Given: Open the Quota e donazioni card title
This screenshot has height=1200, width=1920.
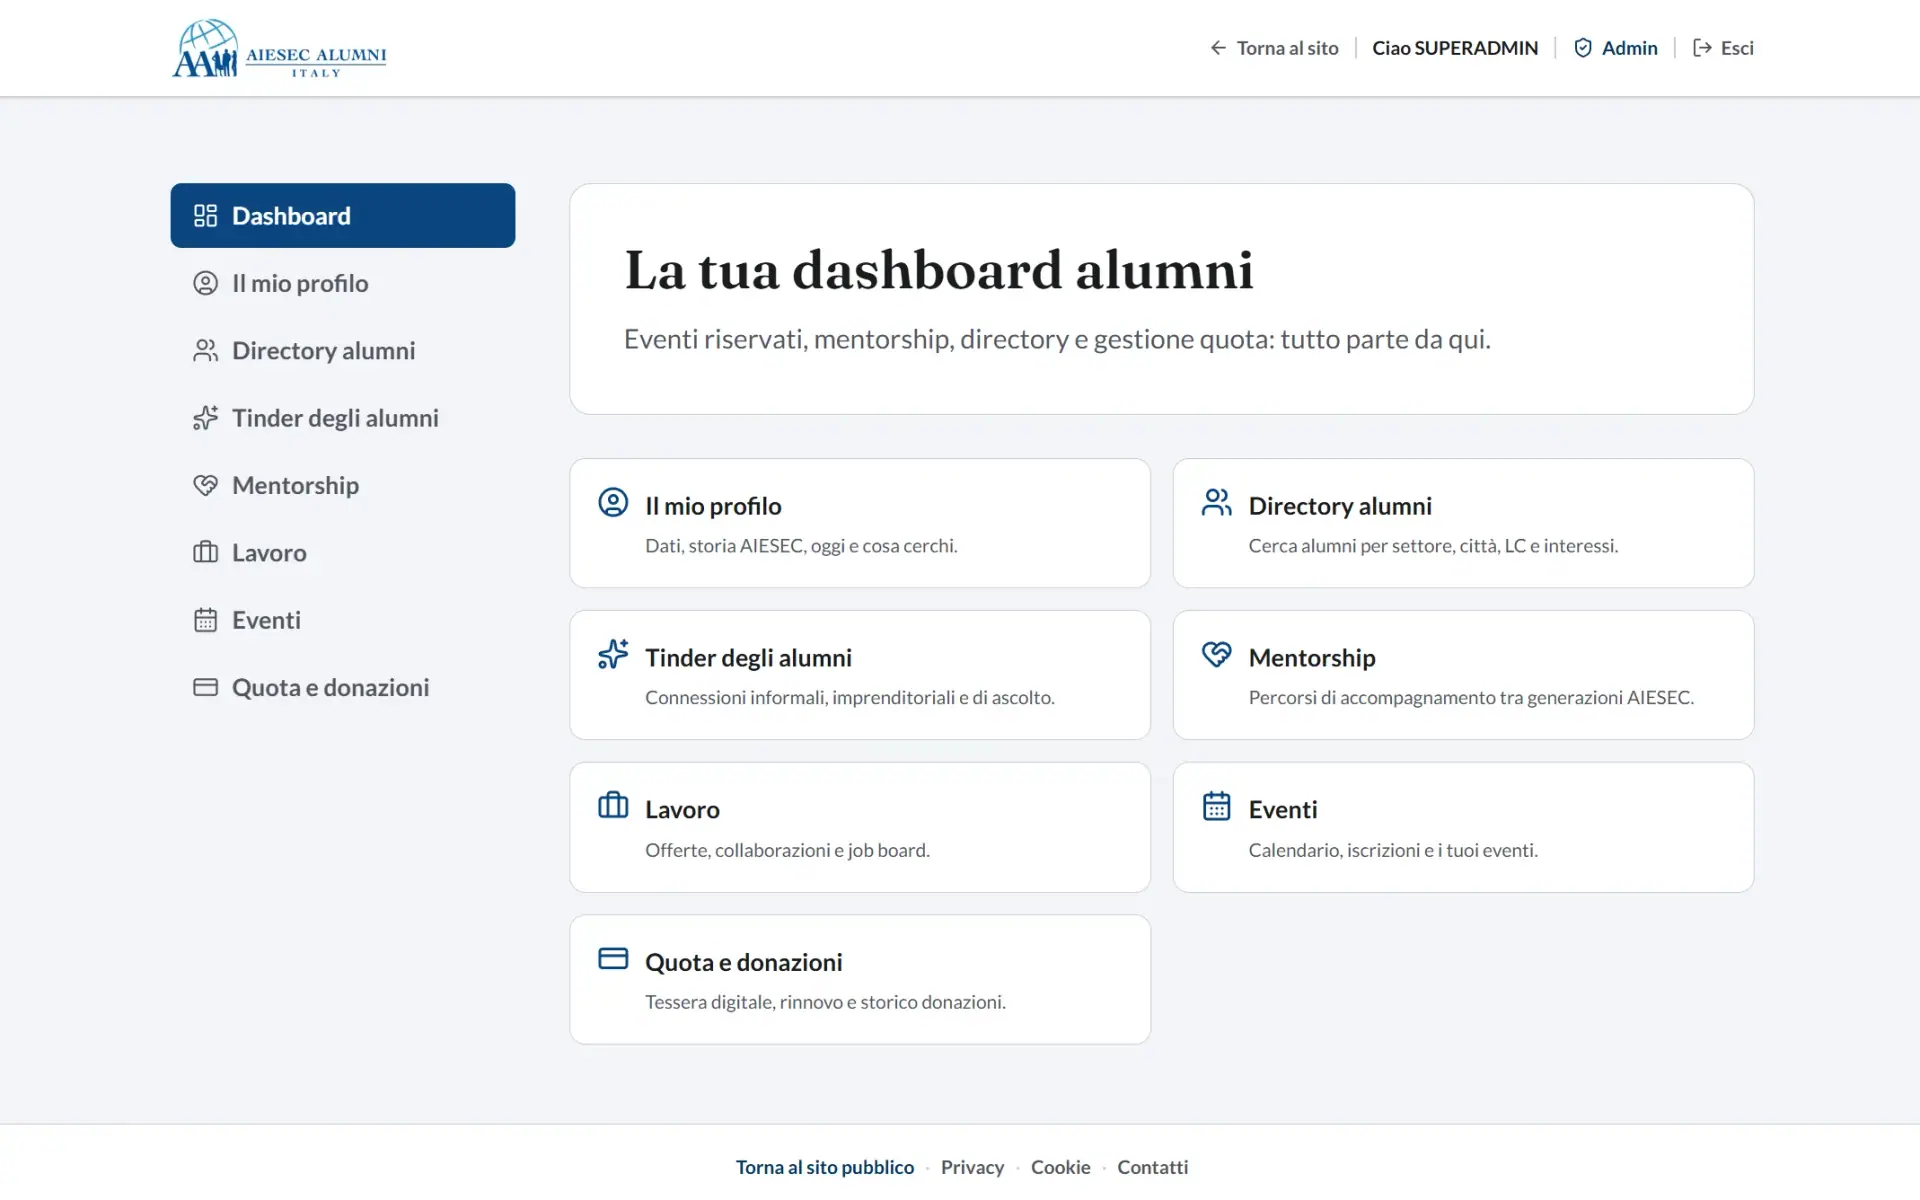Looking at the screenshot, I should click(744, 962).
